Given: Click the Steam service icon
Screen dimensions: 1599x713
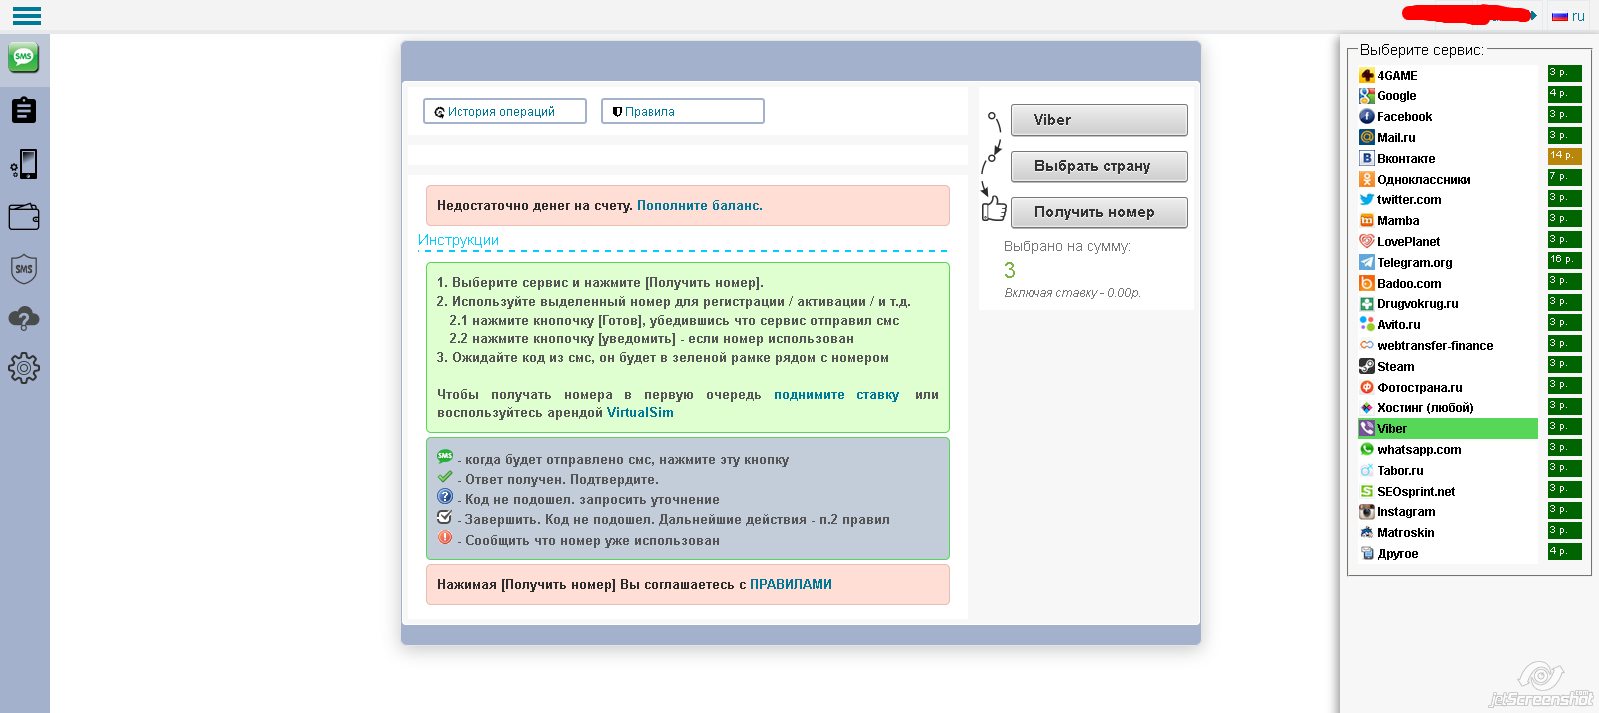Looking at the screenshot, I should click(1366, 366).
